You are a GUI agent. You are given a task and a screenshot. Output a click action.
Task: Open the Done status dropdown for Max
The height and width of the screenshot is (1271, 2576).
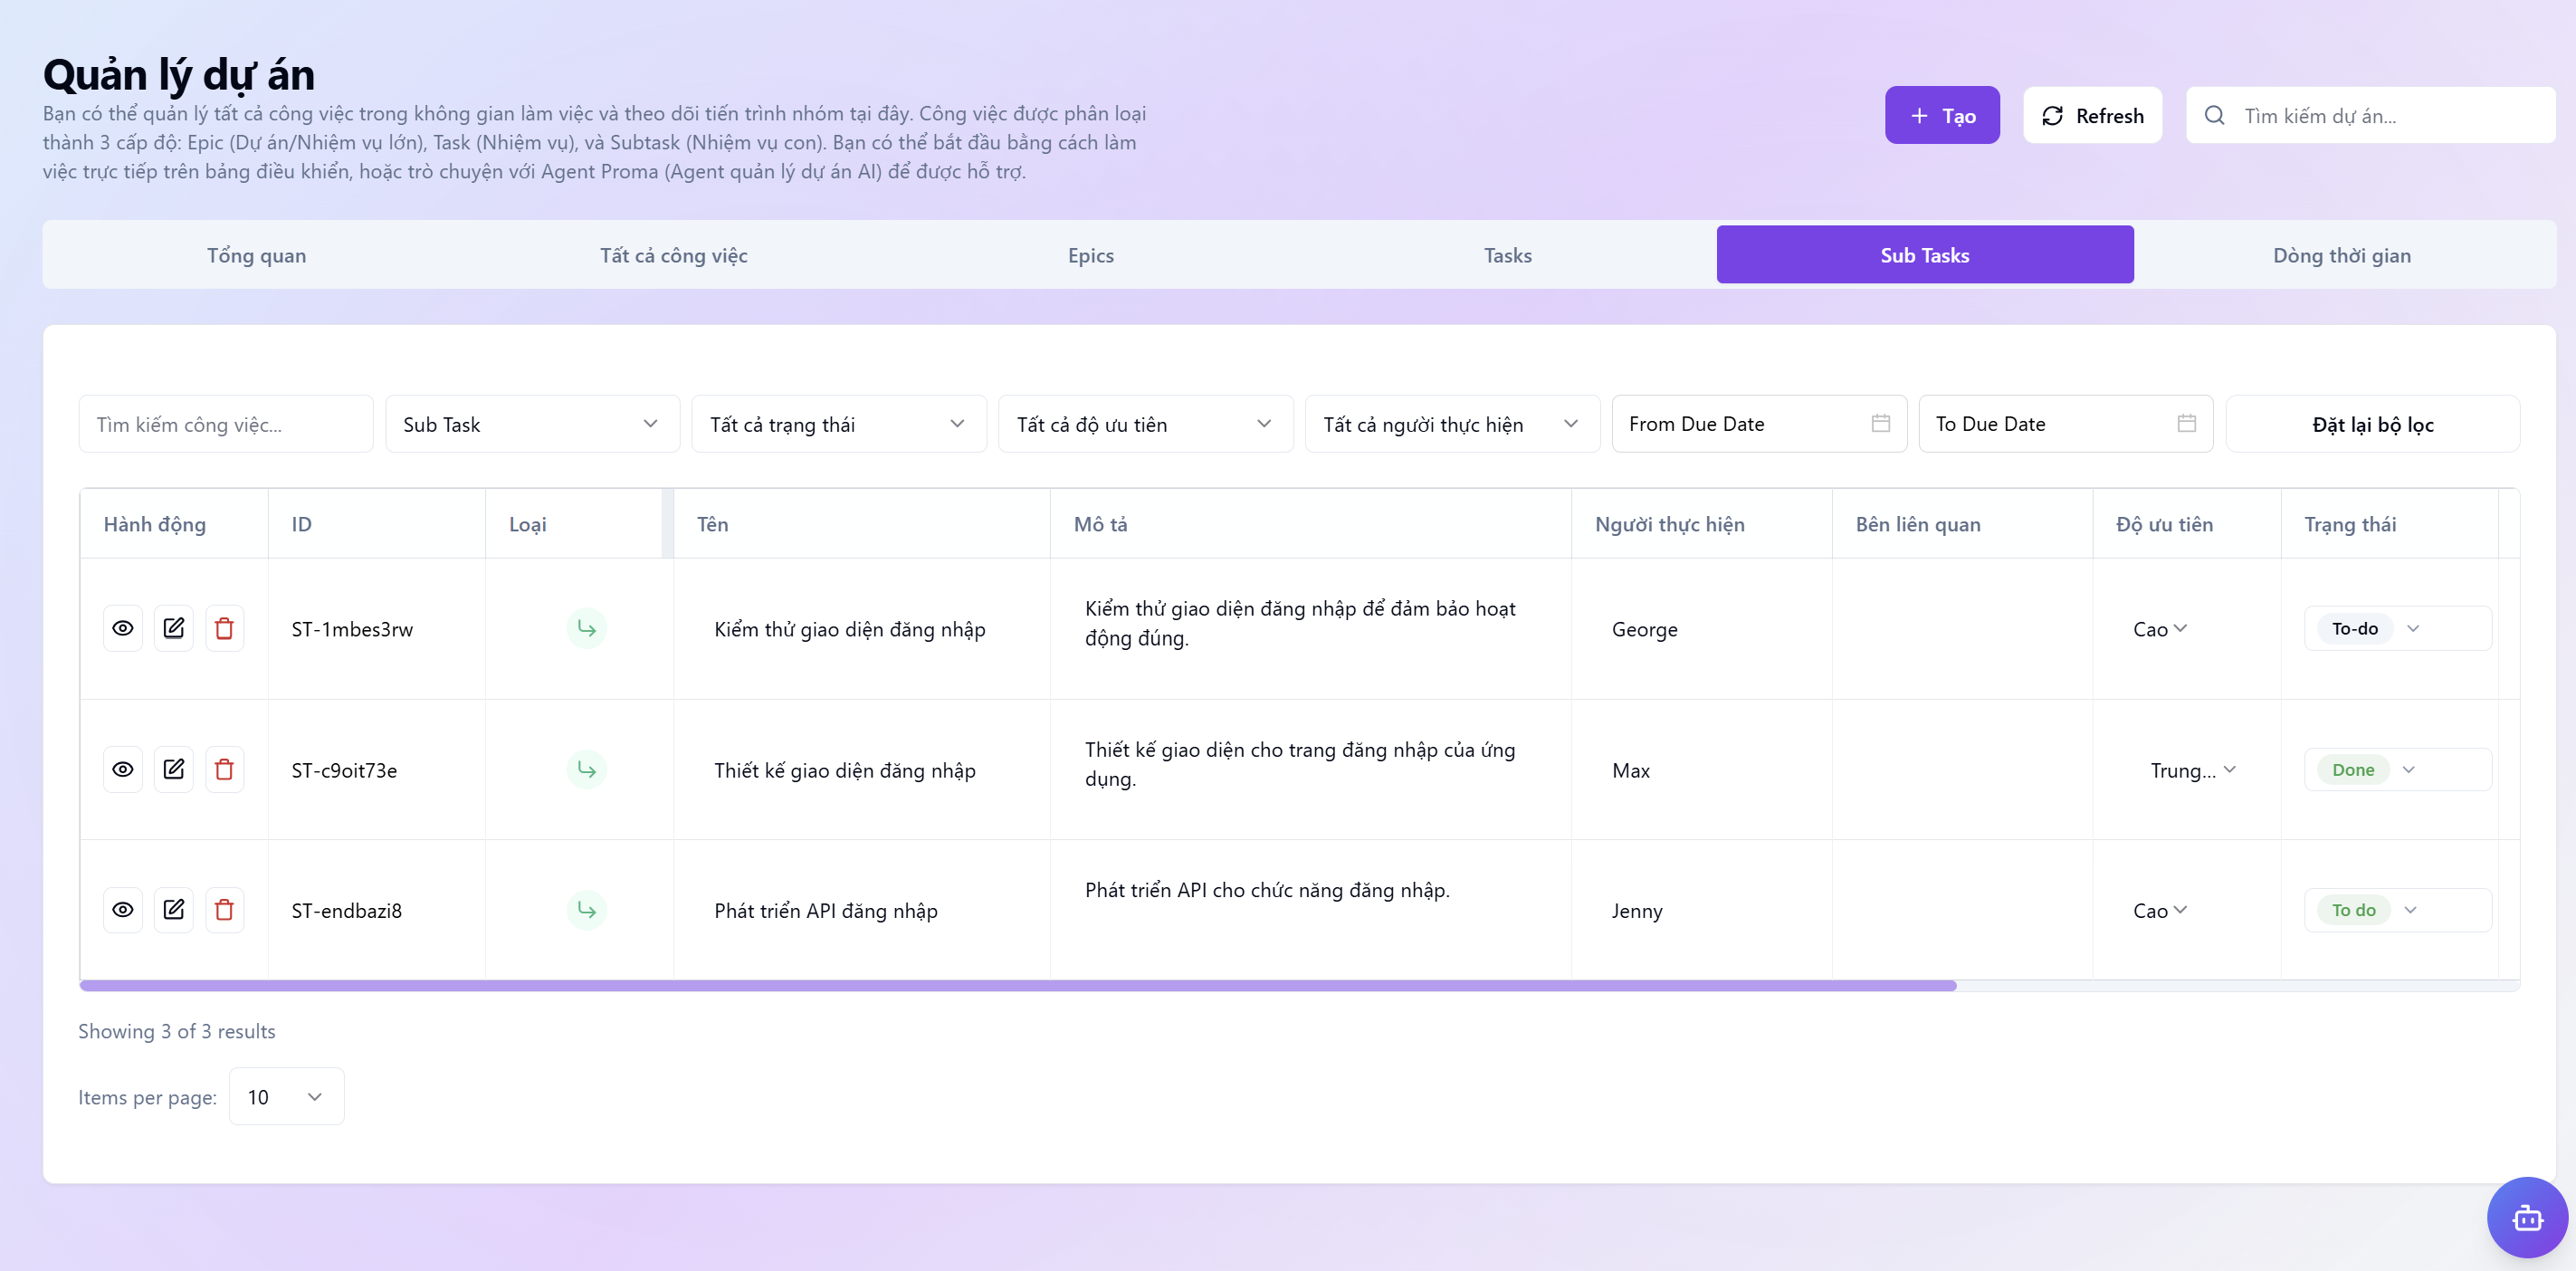click(2397, 769)
